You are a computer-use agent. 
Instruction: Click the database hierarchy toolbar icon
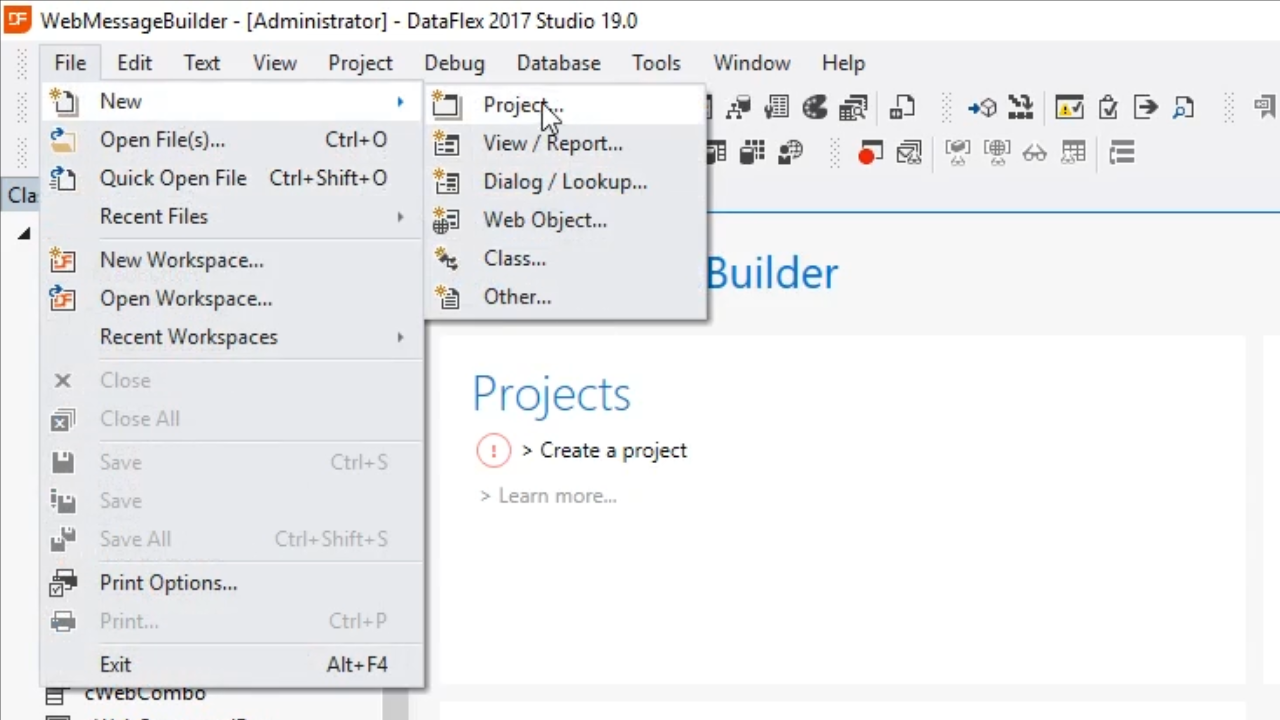[739, 107]
